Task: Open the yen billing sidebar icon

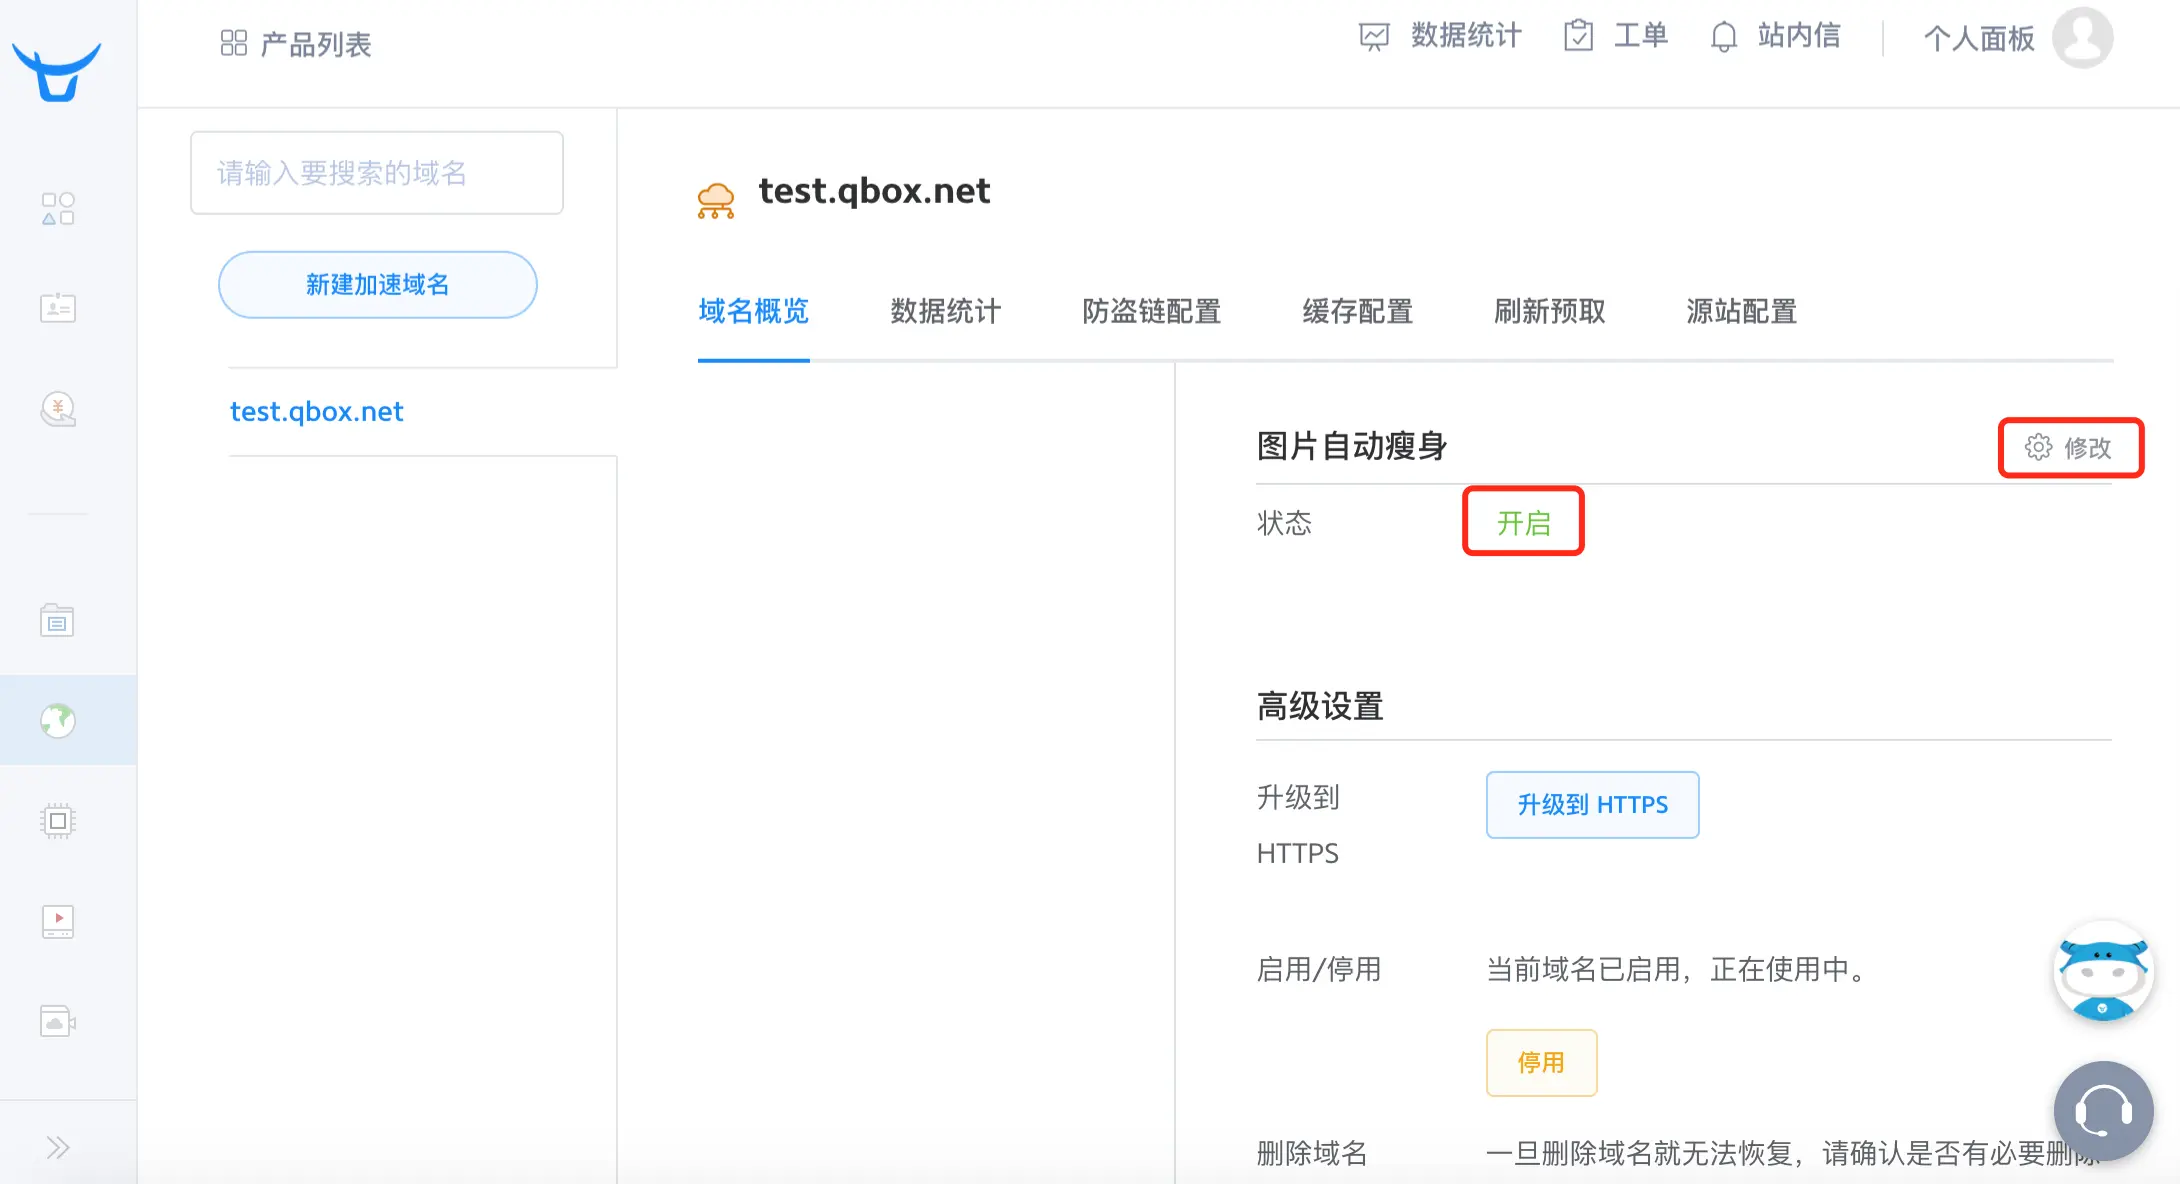Action: coord(58,409)
